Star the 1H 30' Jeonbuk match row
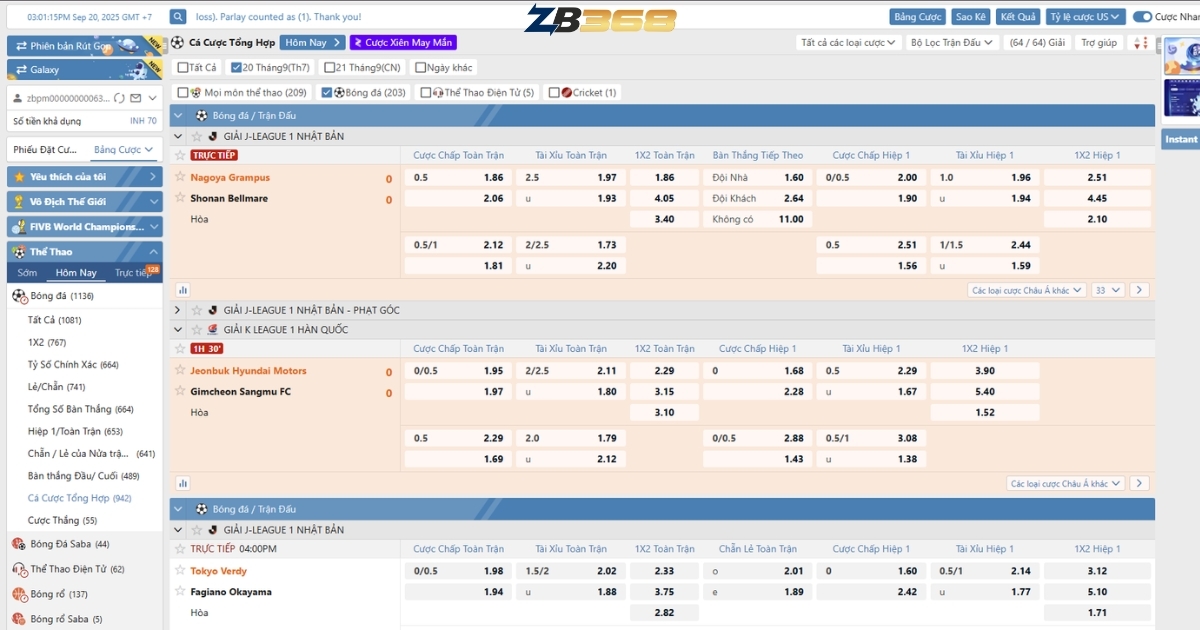This screenshot has width=1200, height=630. 180,349
